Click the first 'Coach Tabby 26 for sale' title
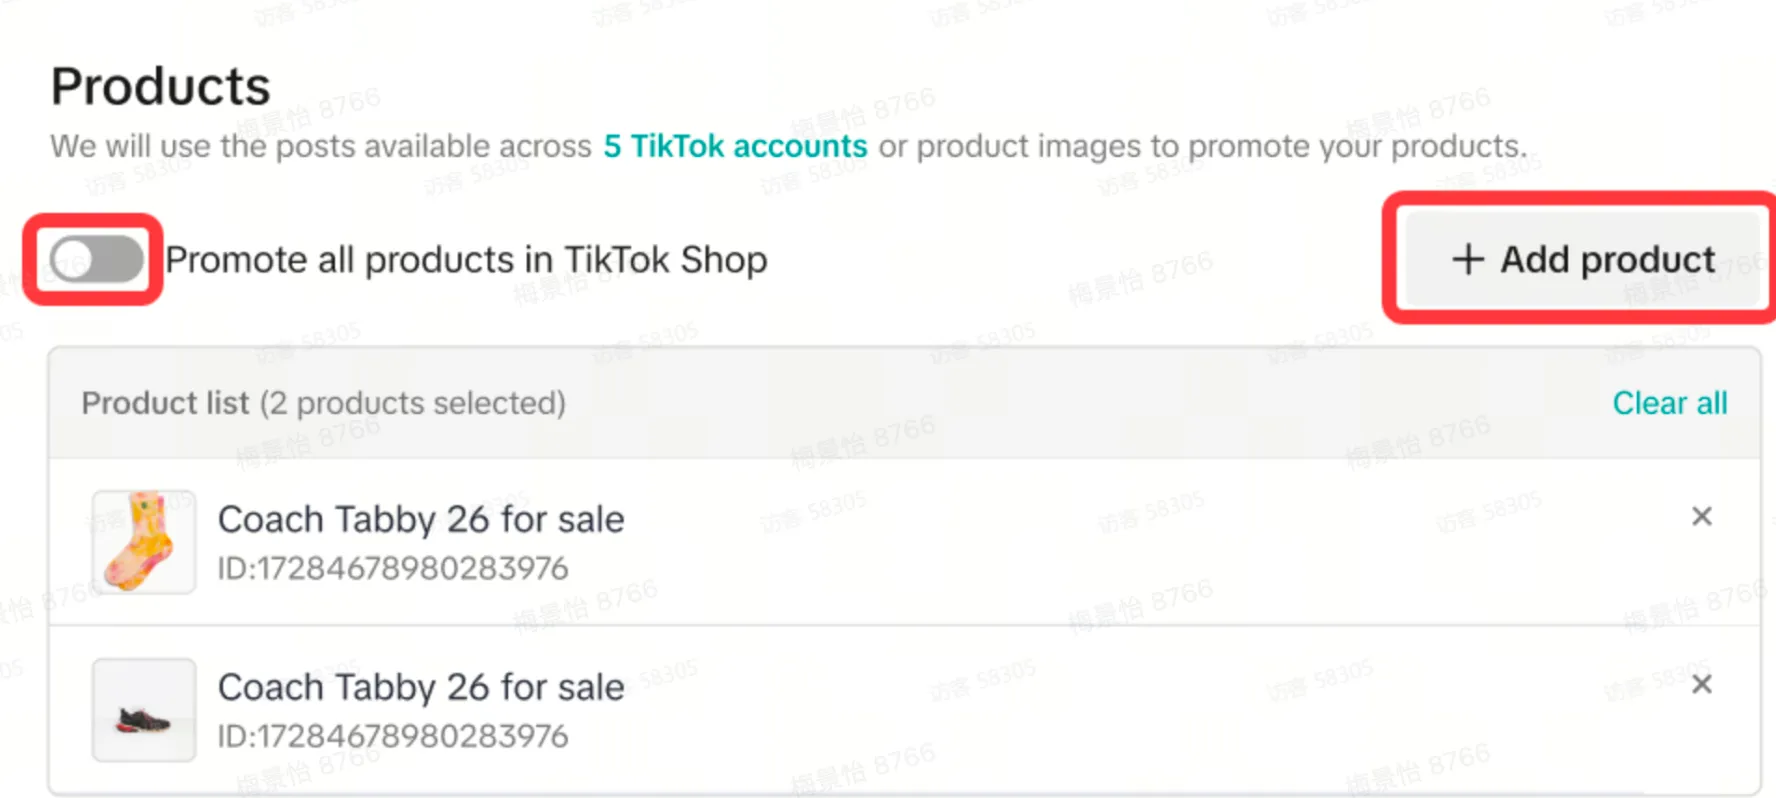Screen dimensions: 1776x798 421,519
